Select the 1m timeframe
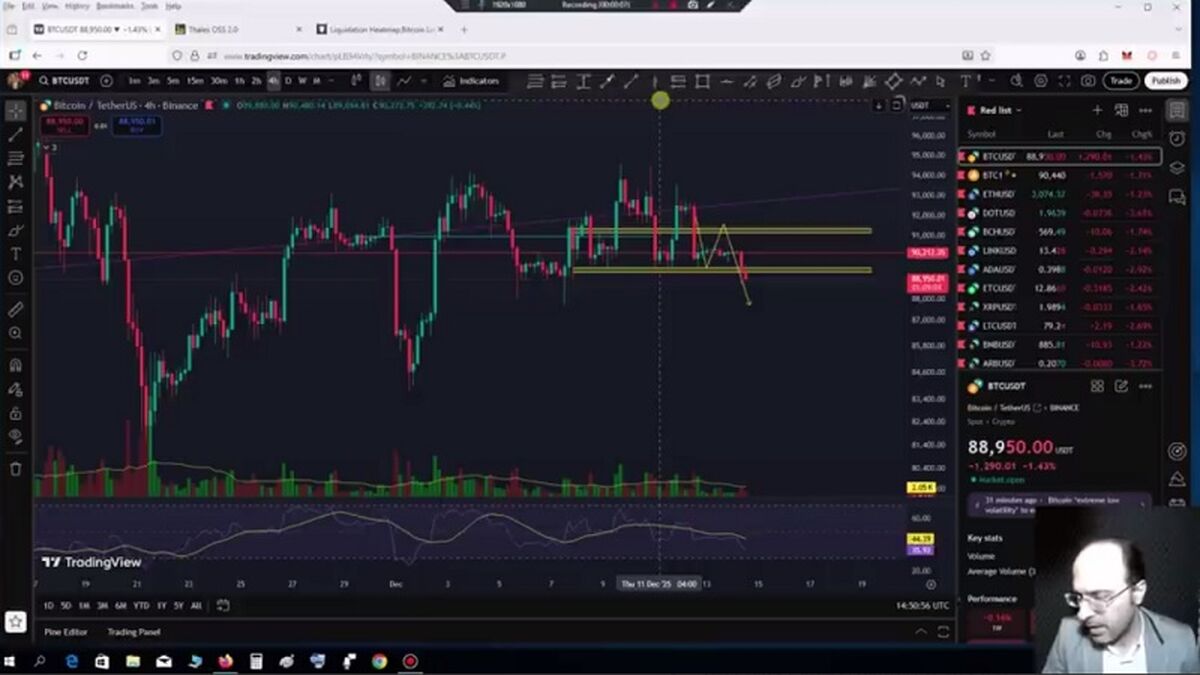The width and height of the screenshot is (1200, 675). click(134, 81)
